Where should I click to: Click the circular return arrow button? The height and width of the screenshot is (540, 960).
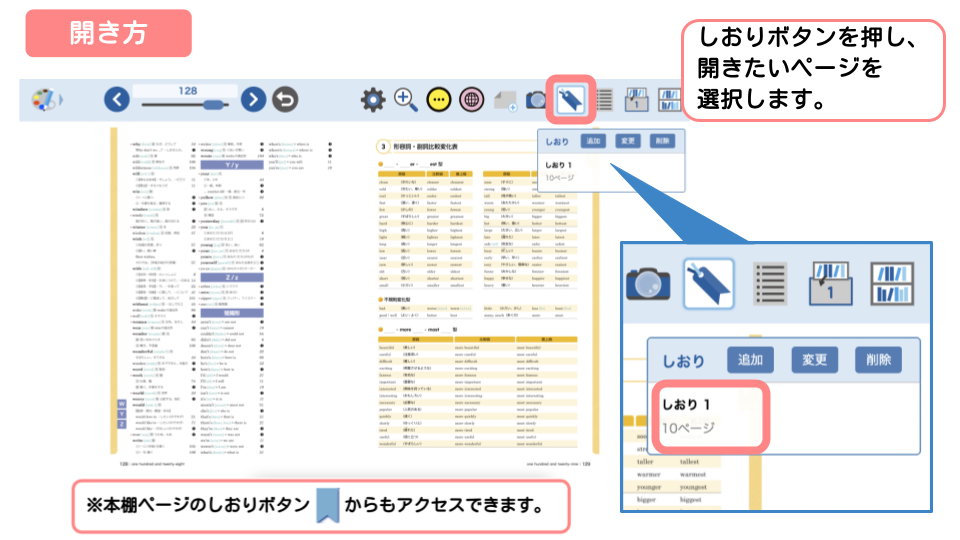tap(286, 100)
